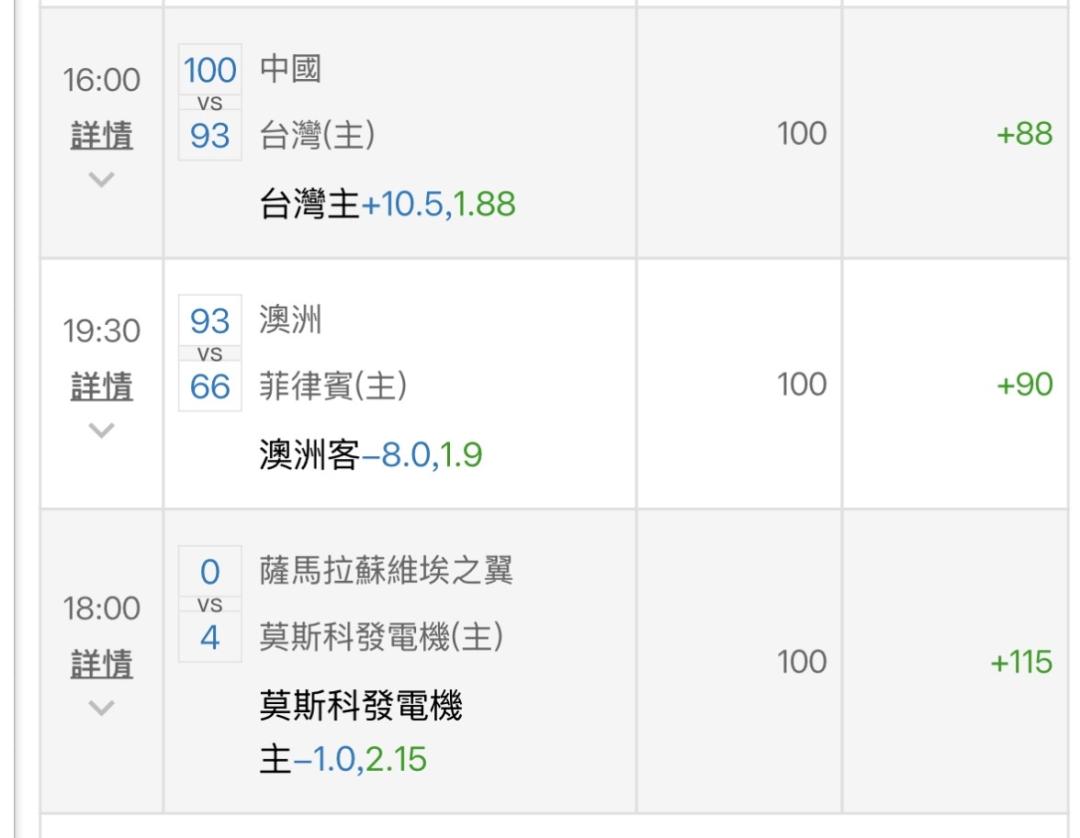The width and height of the screenshot is (1080, 838).
Task: Expand chevron under the 16:00 match details
Action: coord(101,179)
